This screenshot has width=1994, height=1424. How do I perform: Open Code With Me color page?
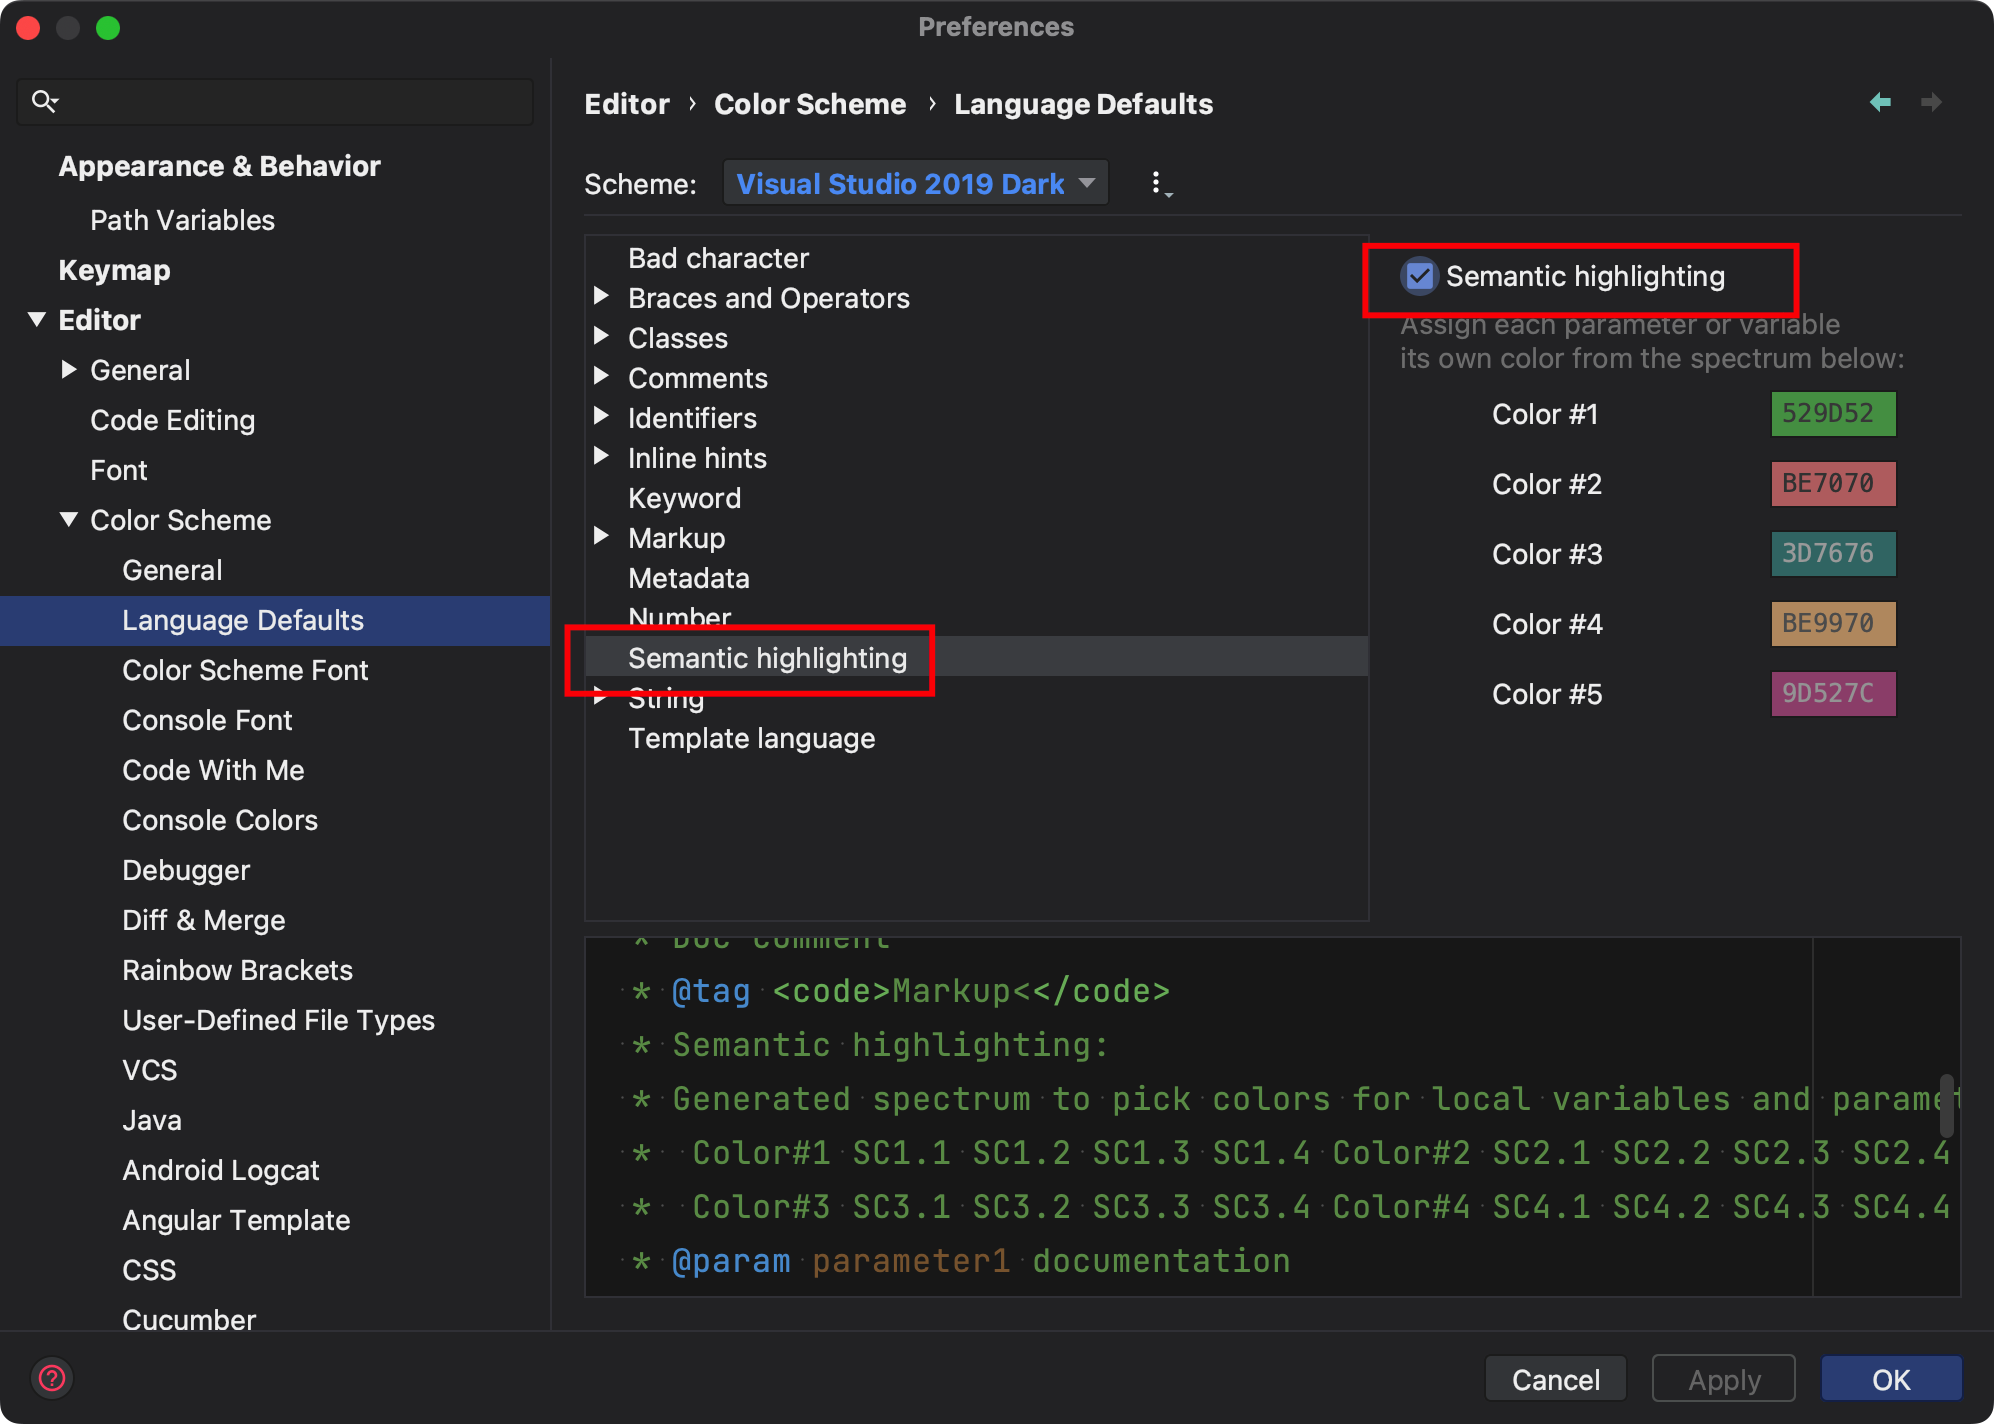pos(213,770)
